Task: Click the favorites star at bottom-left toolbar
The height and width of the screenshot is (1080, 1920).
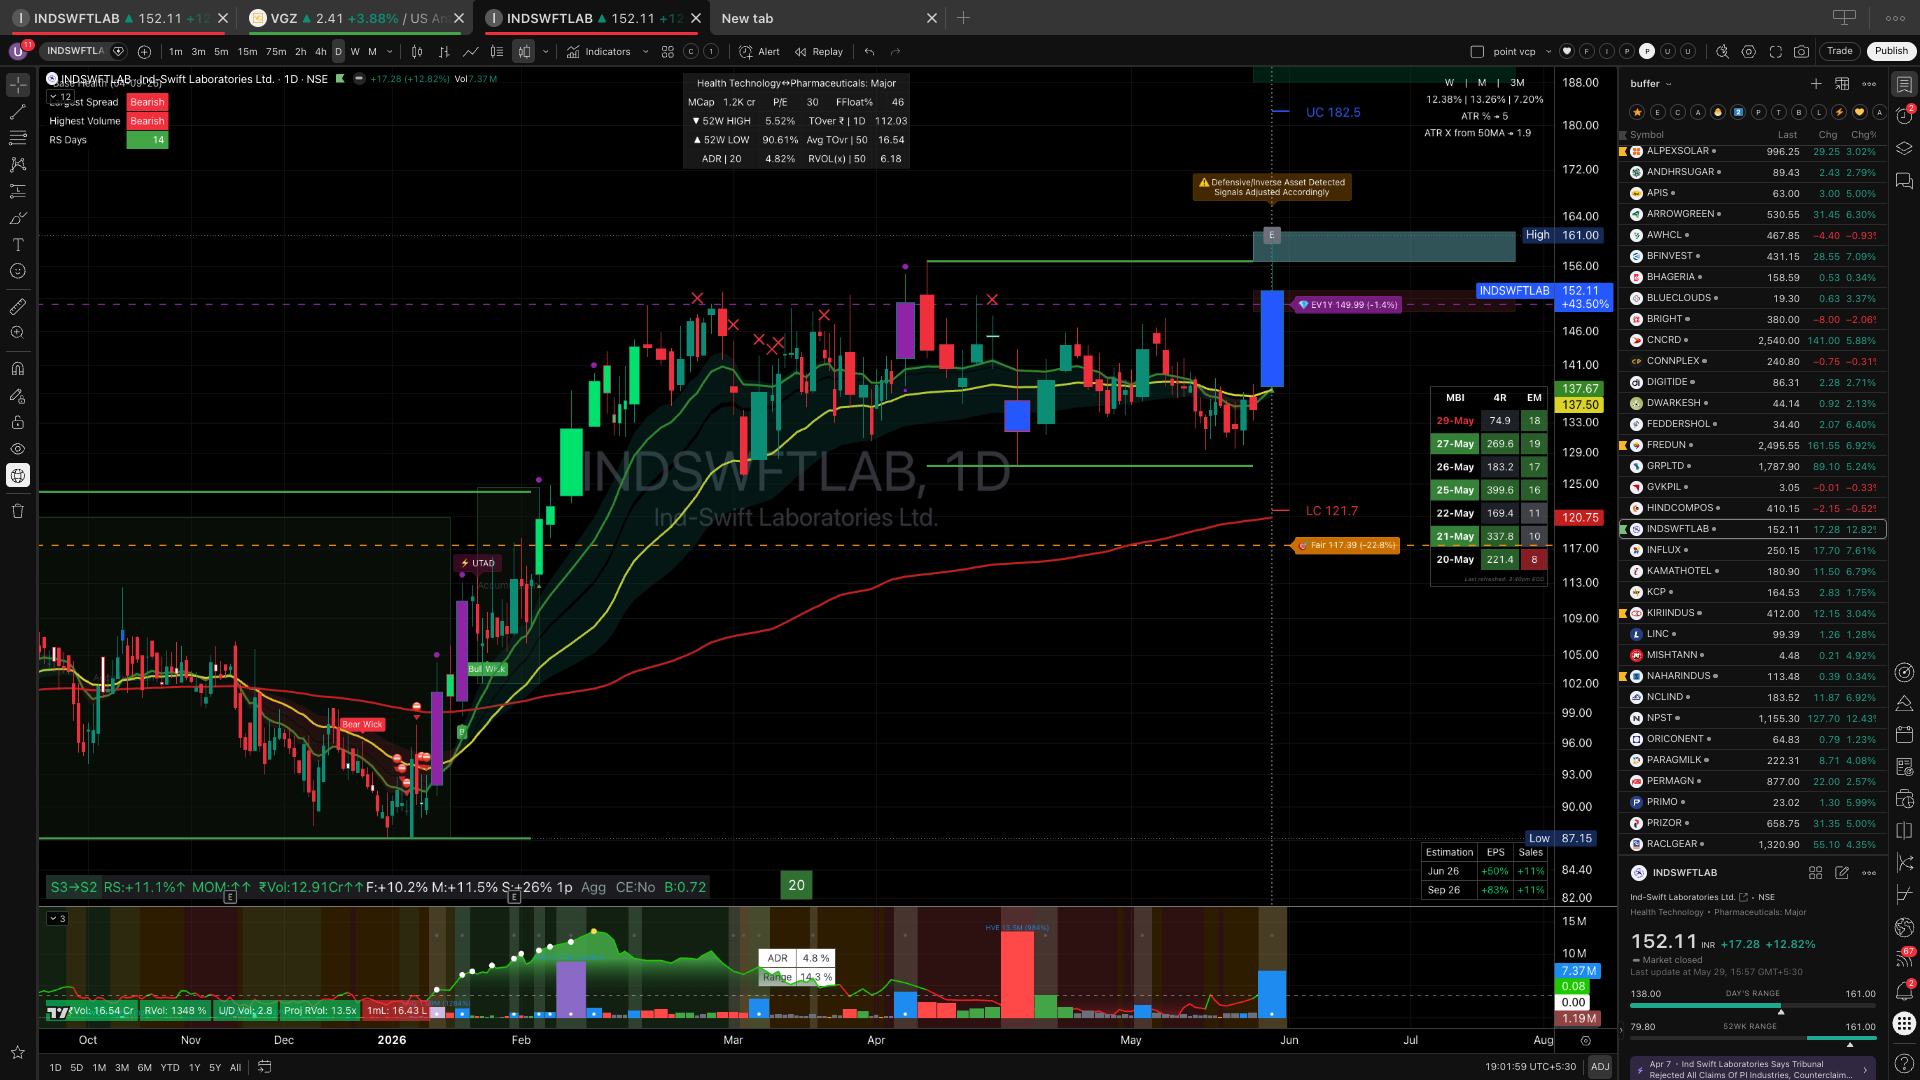Action: [18, 1052]
